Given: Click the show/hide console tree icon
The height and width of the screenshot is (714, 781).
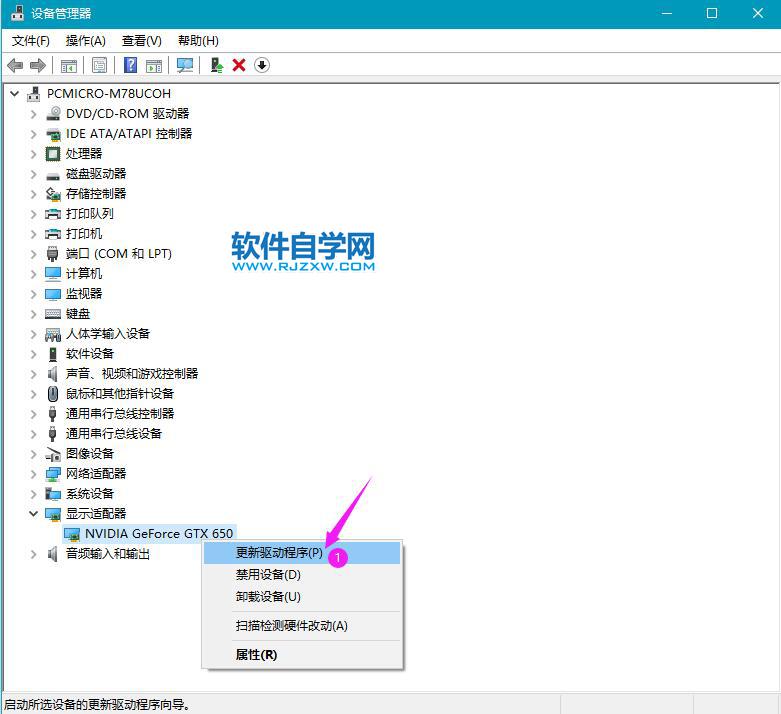Looking at the screenshot, I should point(69,65).
